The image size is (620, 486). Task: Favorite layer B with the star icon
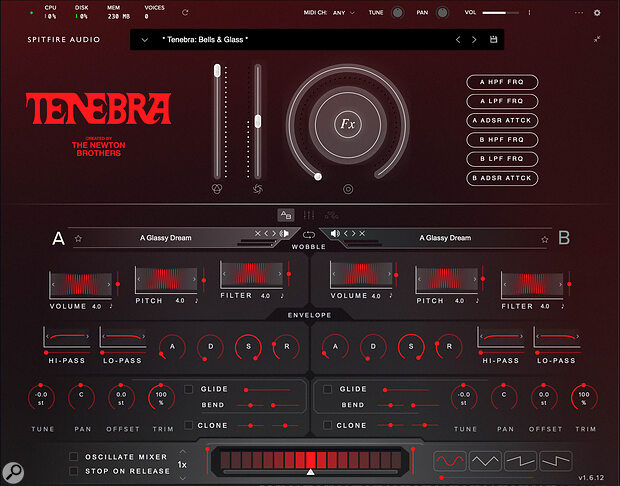(545, 239)
